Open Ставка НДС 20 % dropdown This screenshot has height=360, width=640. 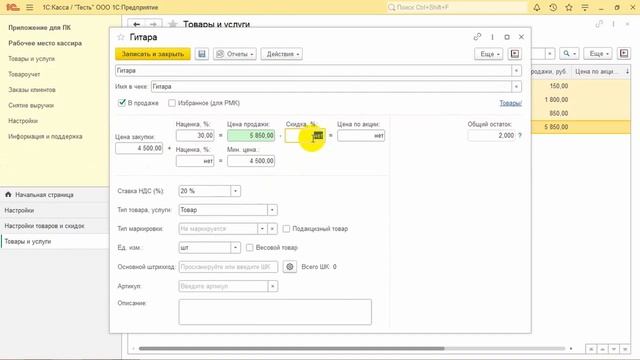pyautogui.click(x=236, y=191)
